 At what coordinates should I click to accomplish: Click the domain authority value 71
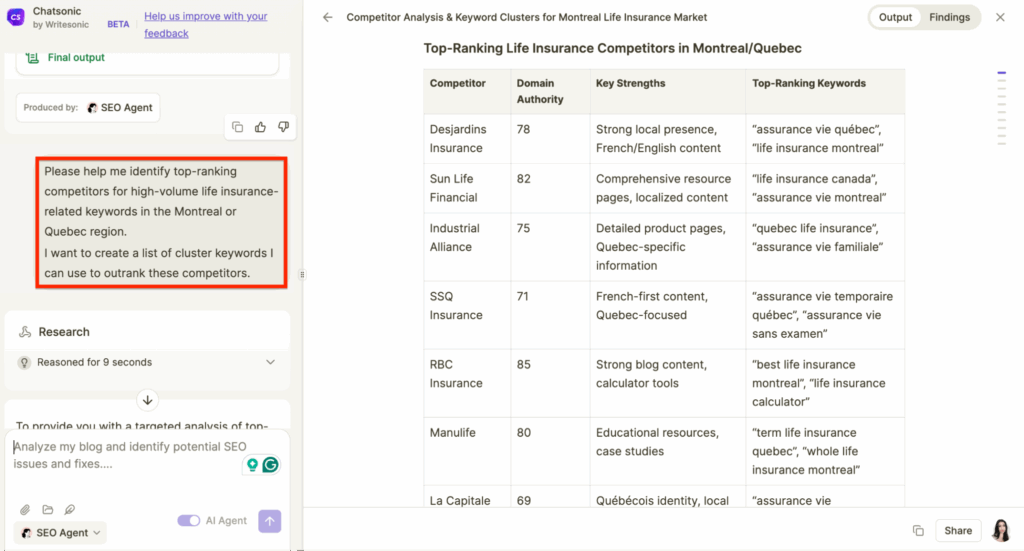point(523,296)
